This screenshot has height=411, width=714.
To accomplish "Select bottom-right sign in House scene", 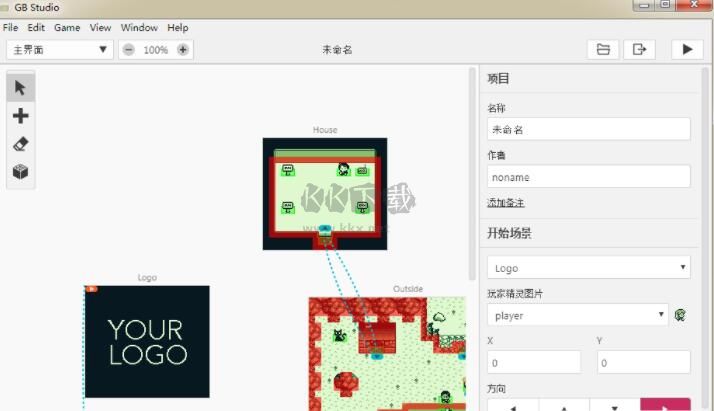I will point(362,208).
